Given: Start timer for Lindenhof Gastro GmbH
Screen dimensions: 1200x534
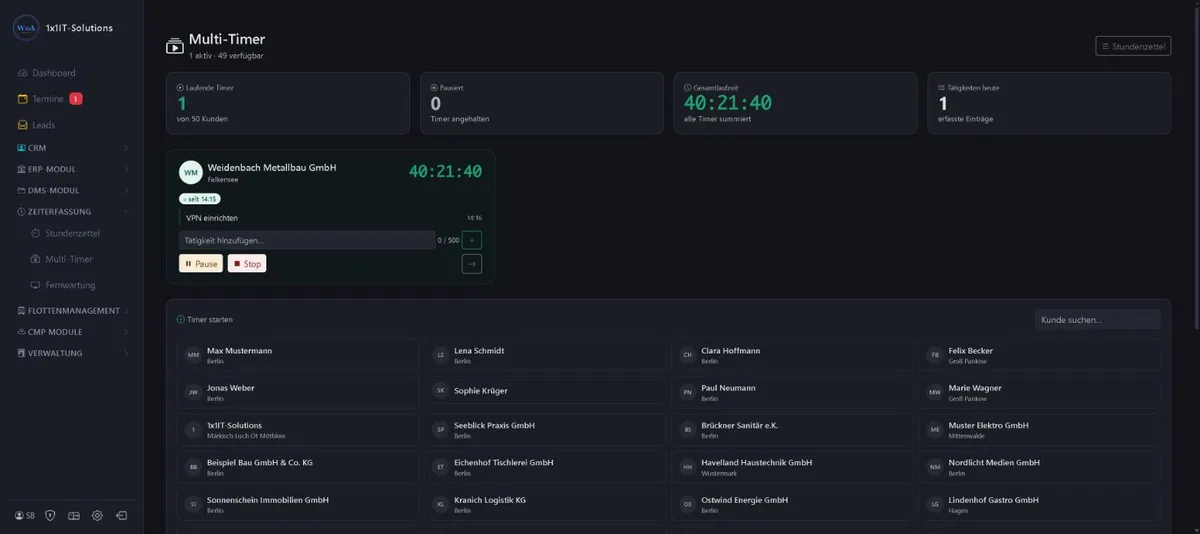Looking at the screenshot, I should (x=1039, y=504).
